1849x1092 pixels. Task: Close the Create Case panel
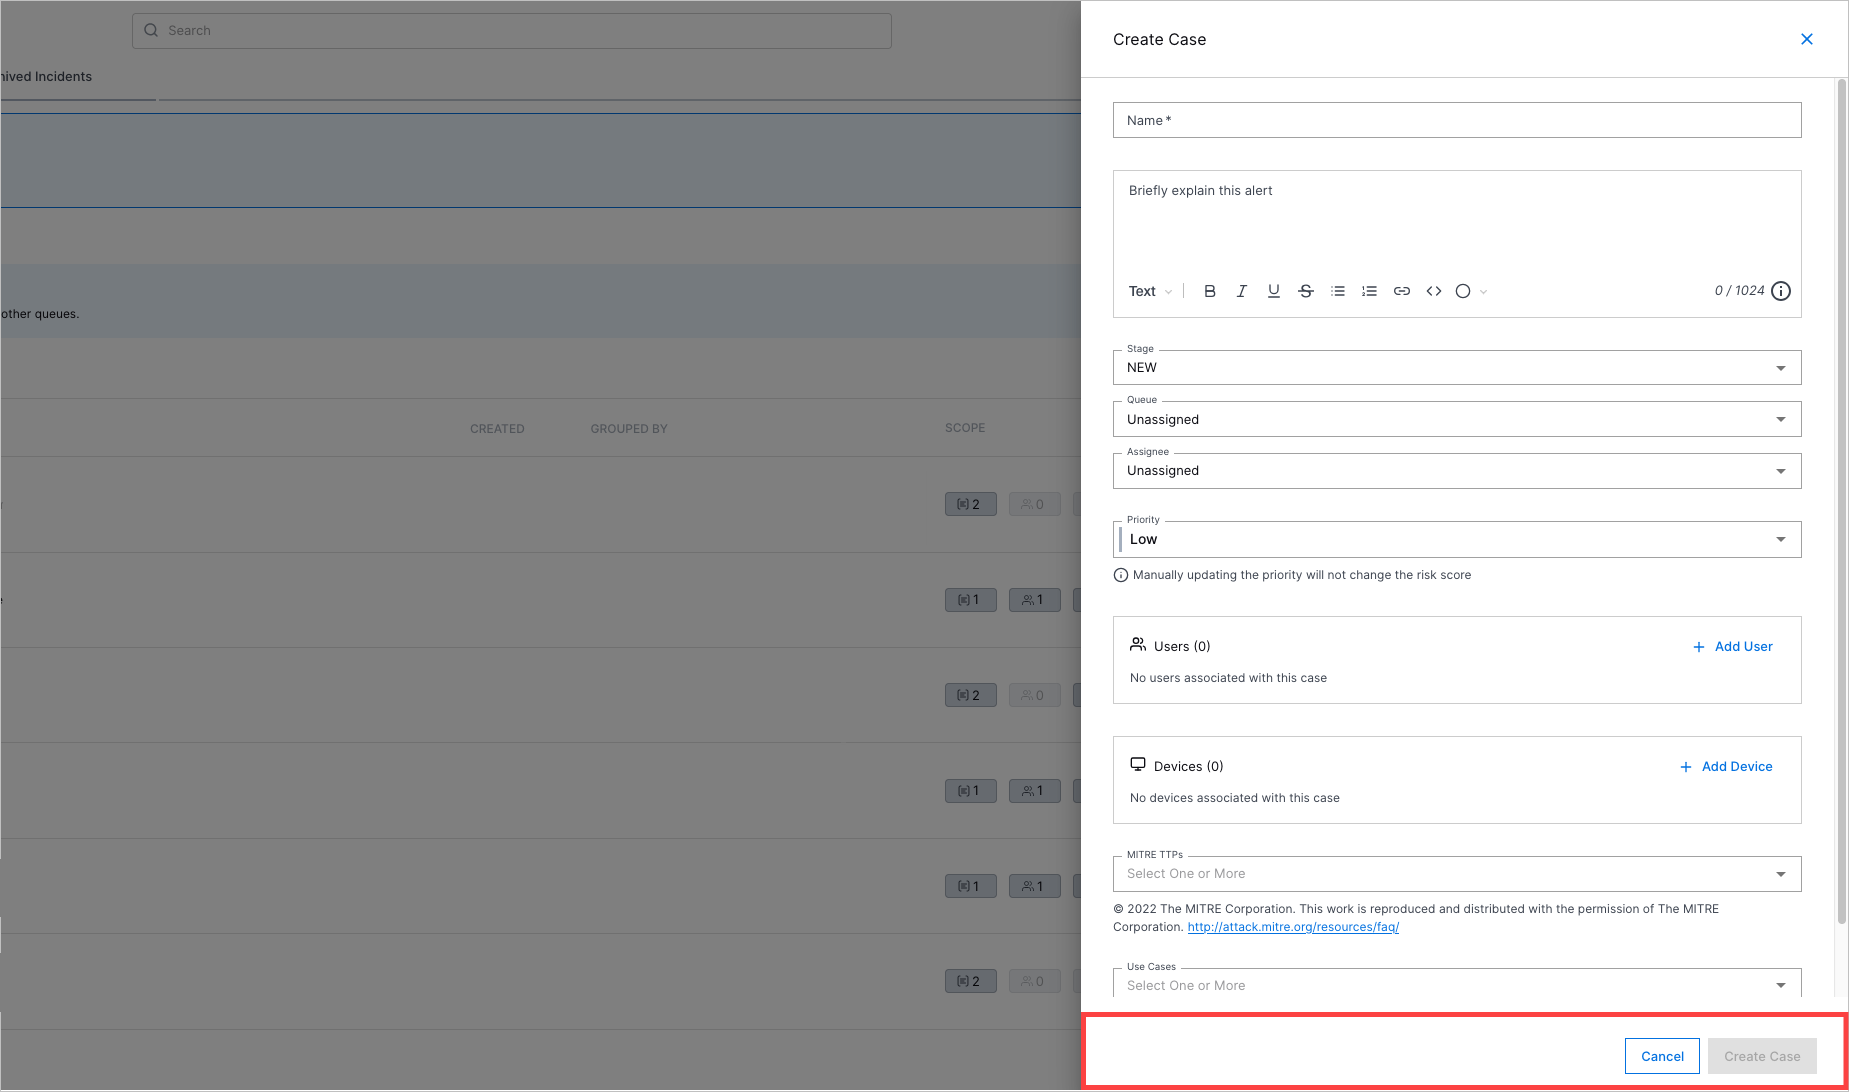pyautogui.click(x=1807, y=39)
